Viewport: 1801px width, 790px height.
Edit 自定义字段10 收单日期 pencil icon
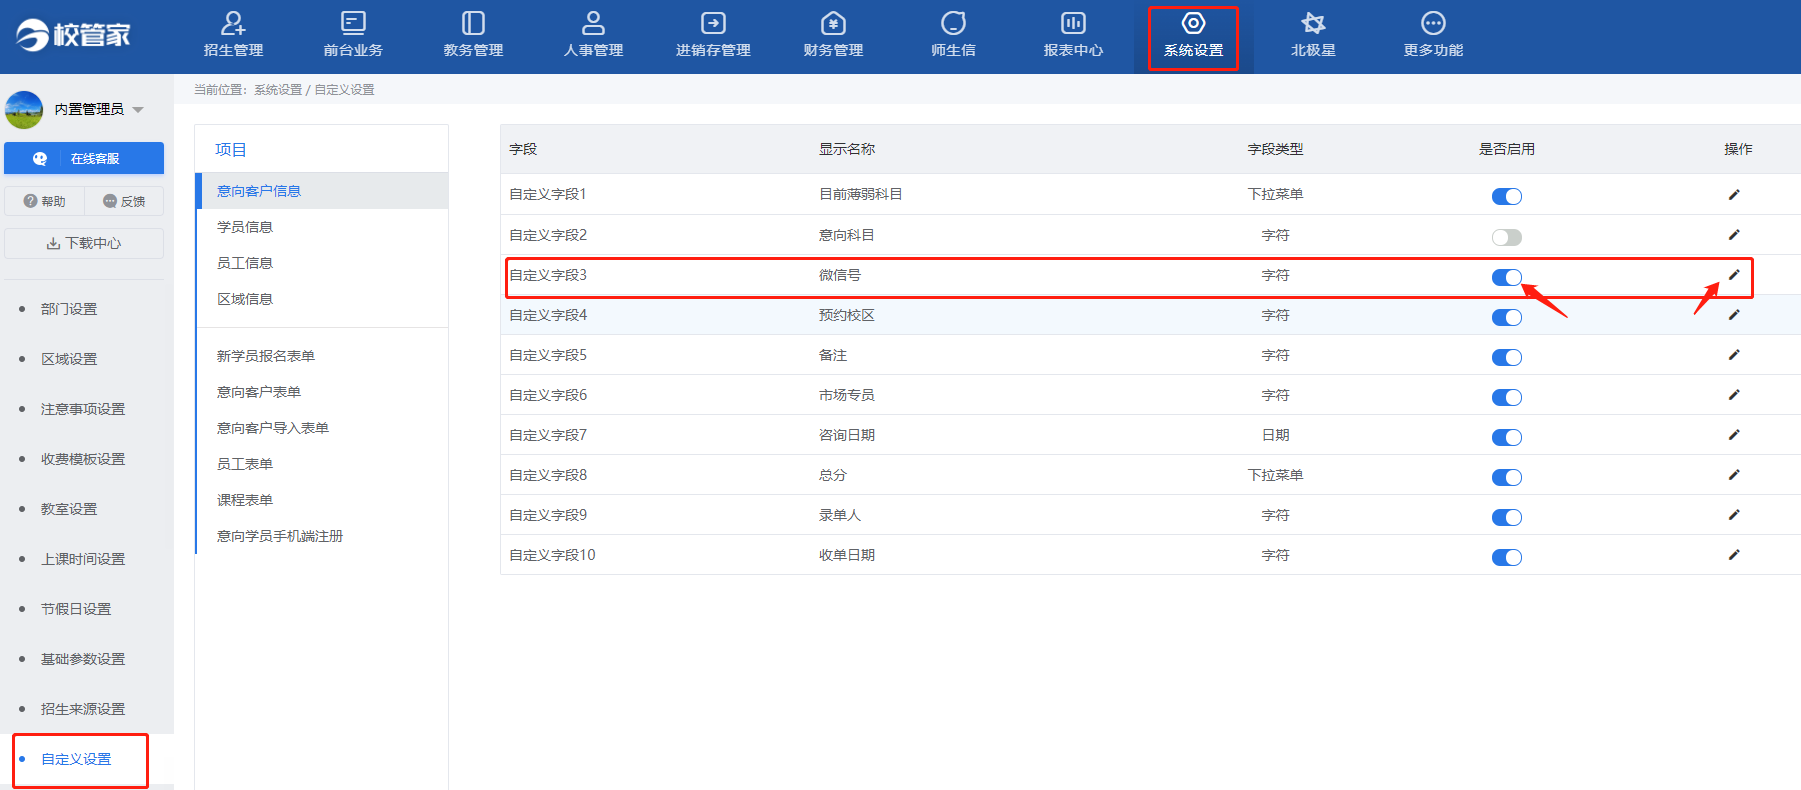click(x=1734, y=555)
